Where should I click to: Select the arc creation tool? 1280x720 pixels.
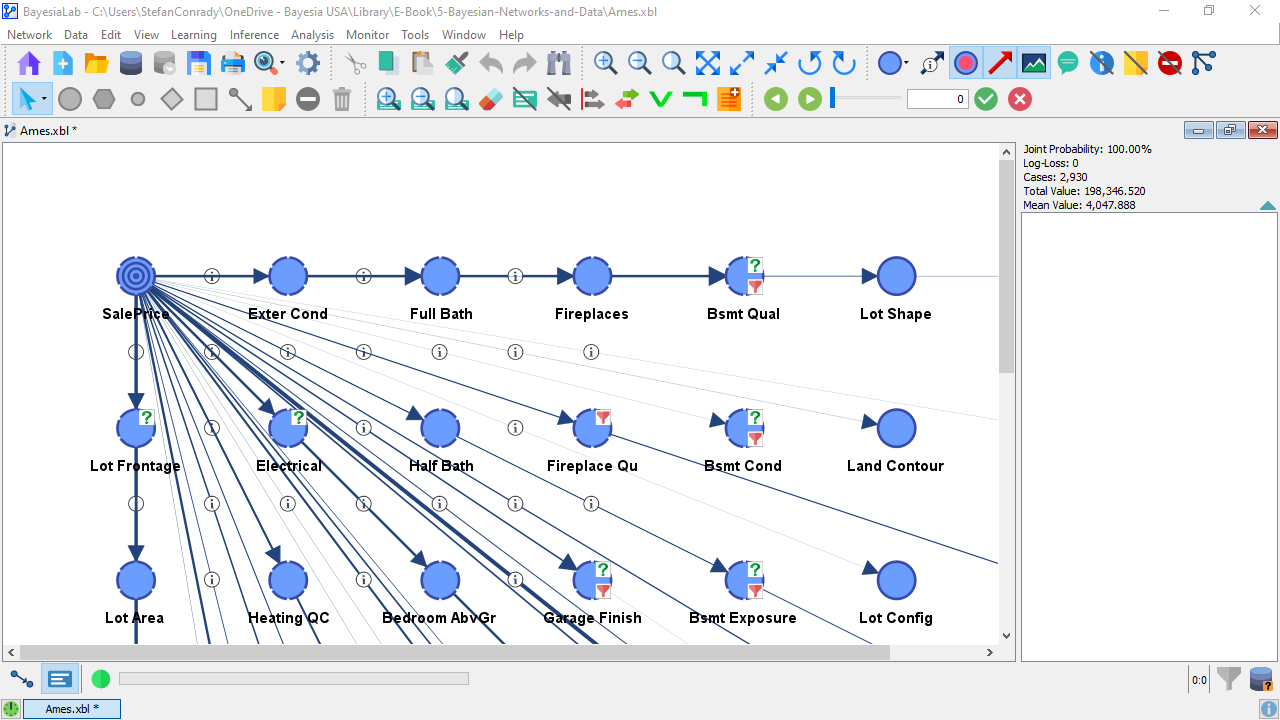(x=240, y=99)
